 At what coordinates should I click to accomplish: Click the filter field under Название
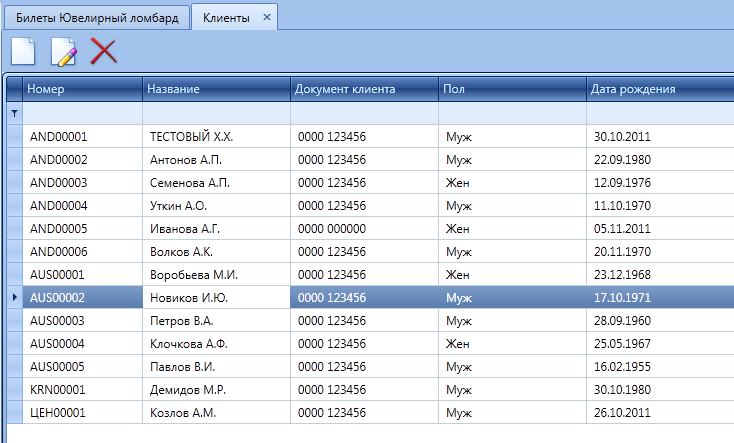coord(216,114)
